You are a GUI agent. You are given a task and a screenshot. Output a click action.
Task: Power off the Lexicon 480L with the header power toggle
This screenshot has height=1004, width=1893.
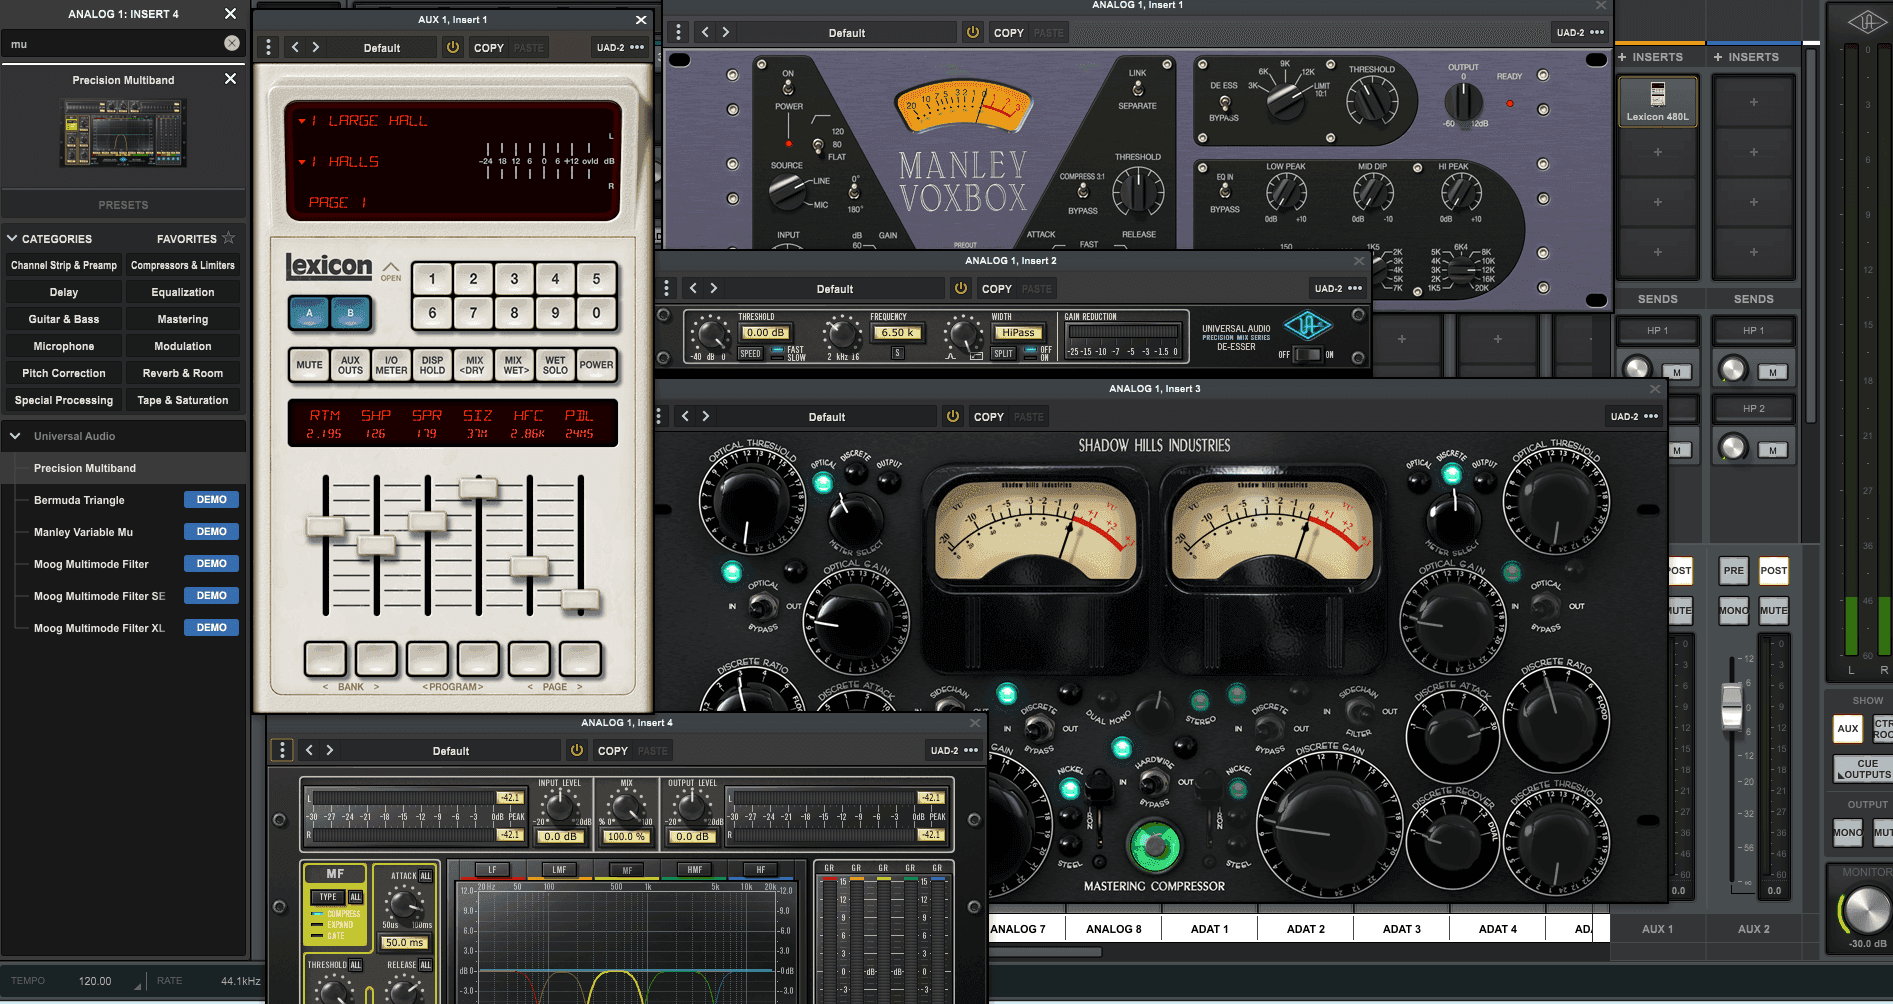tap(452, 46)
